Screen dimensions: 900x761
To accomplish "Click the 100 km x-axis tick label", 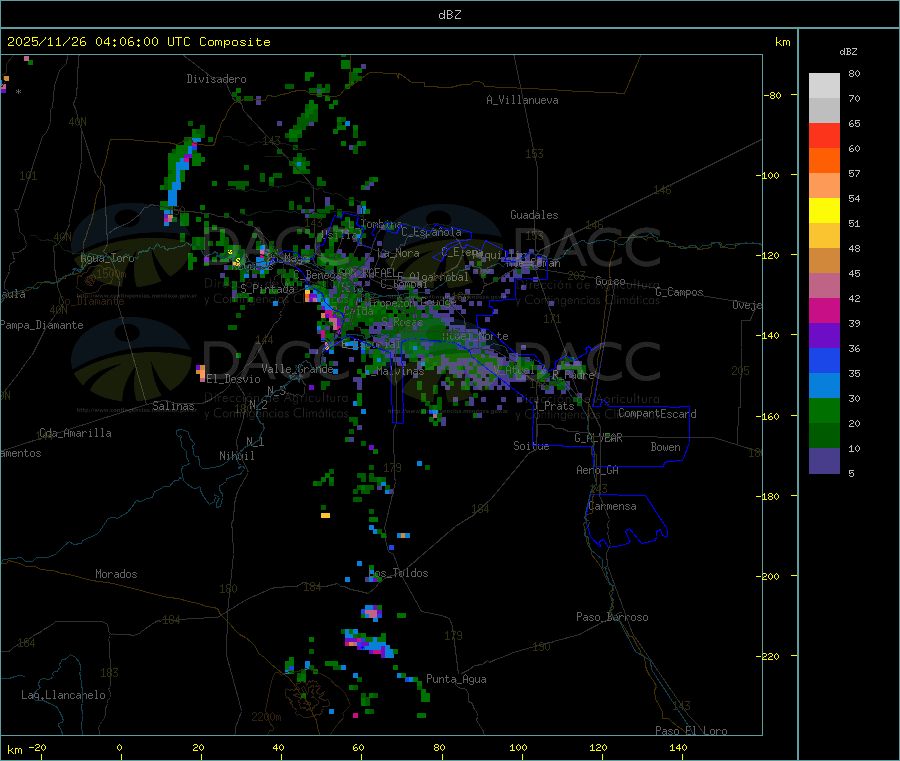I will coord(518,747).
